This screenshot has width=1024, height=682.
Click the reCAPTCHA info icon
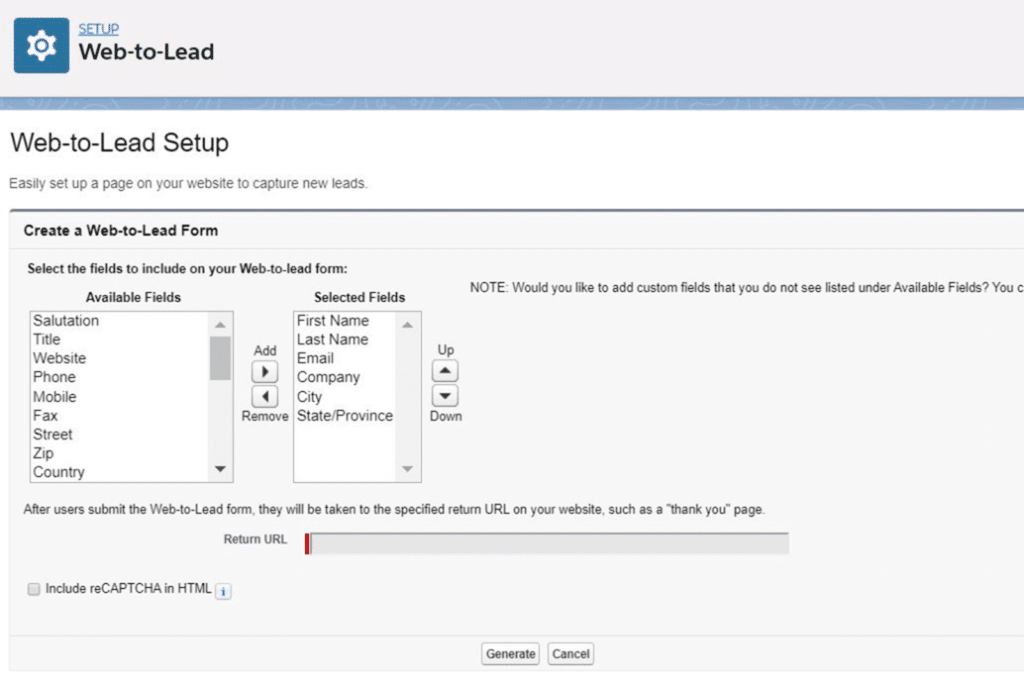point(223,591)
